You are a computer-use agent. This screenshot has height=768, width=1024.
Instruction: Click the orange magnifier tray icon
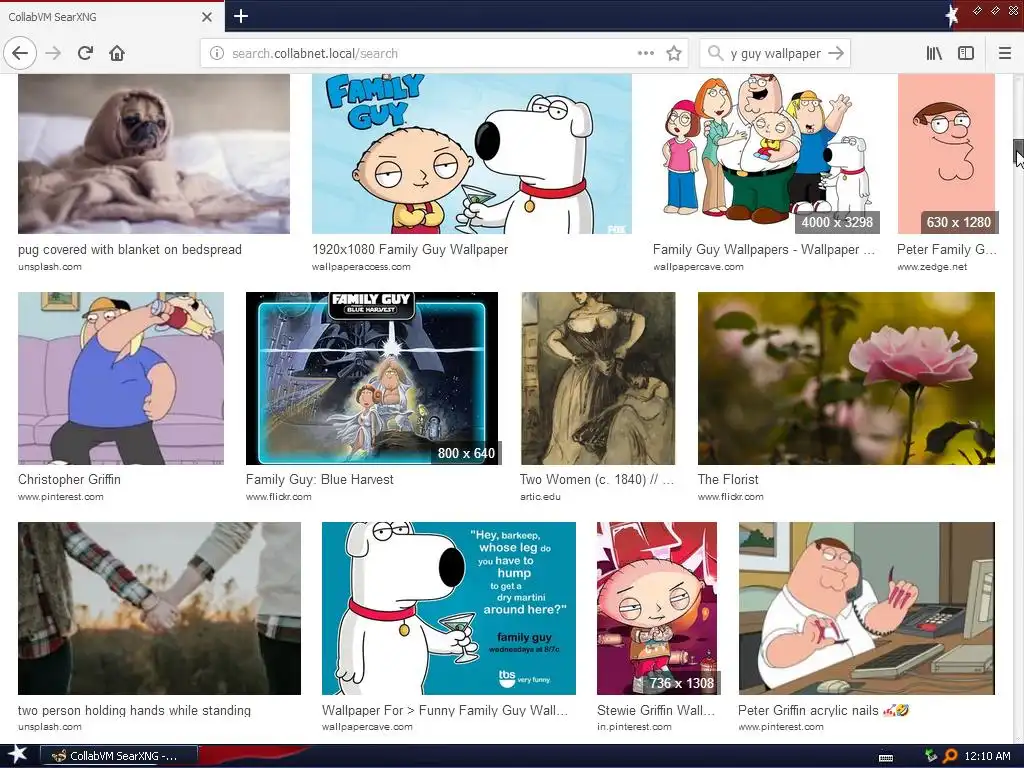(x=950, y=756)
